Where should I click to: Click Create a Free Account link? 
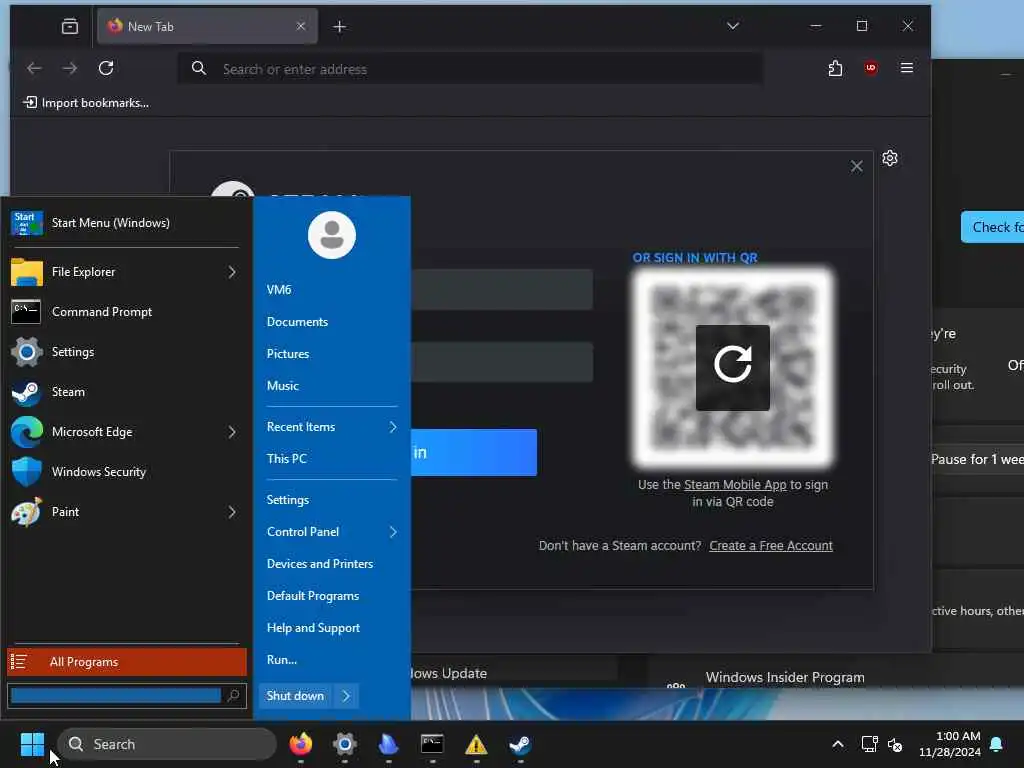click(x=771, y=545)
